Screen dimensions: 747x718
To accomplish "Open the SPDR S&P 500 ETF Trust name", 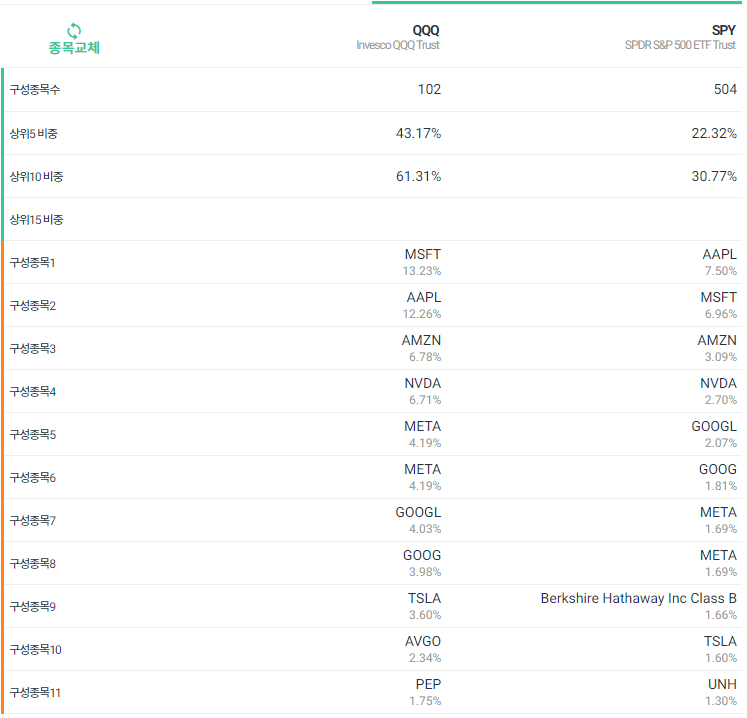I will pos(680,45).
